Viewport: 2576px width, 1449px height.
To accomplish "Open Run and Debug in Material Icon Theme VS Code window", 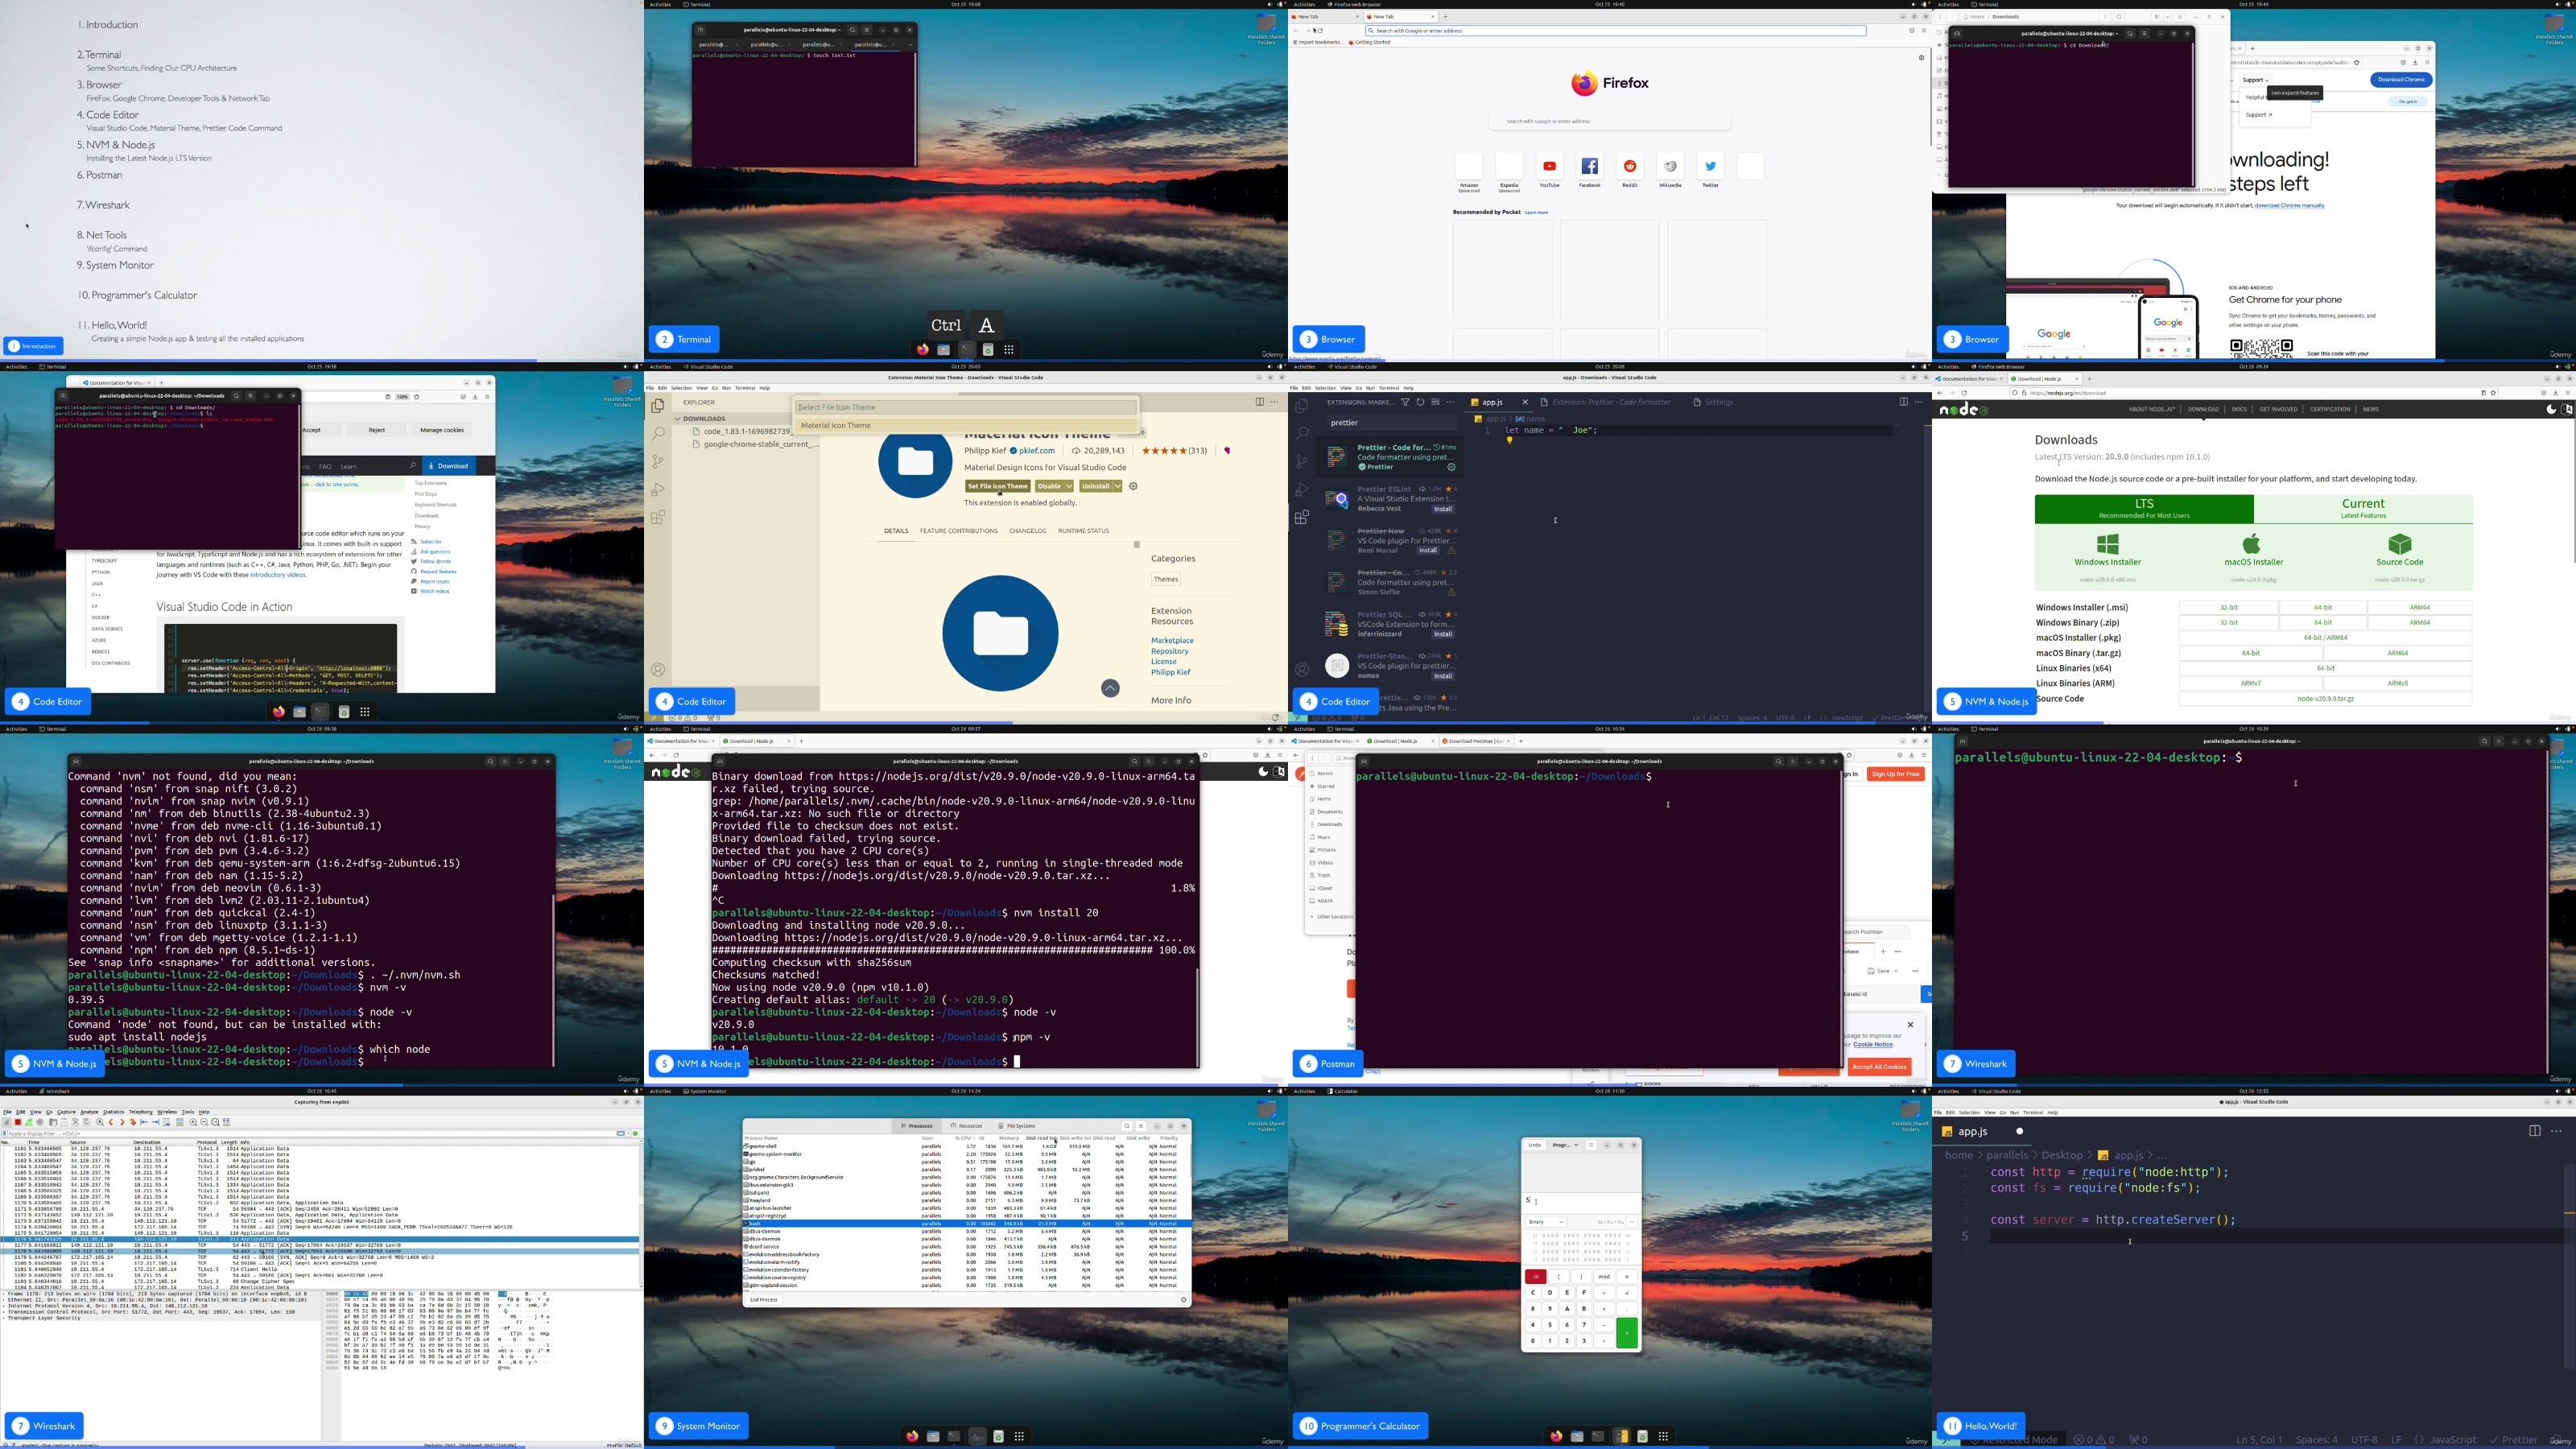I will [657, 489].
